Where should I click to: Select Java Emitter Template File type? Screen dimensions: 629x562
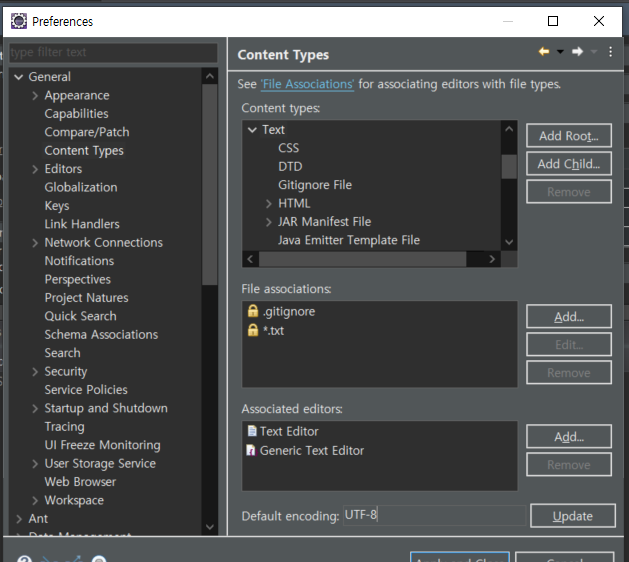[x=349, y=240]
